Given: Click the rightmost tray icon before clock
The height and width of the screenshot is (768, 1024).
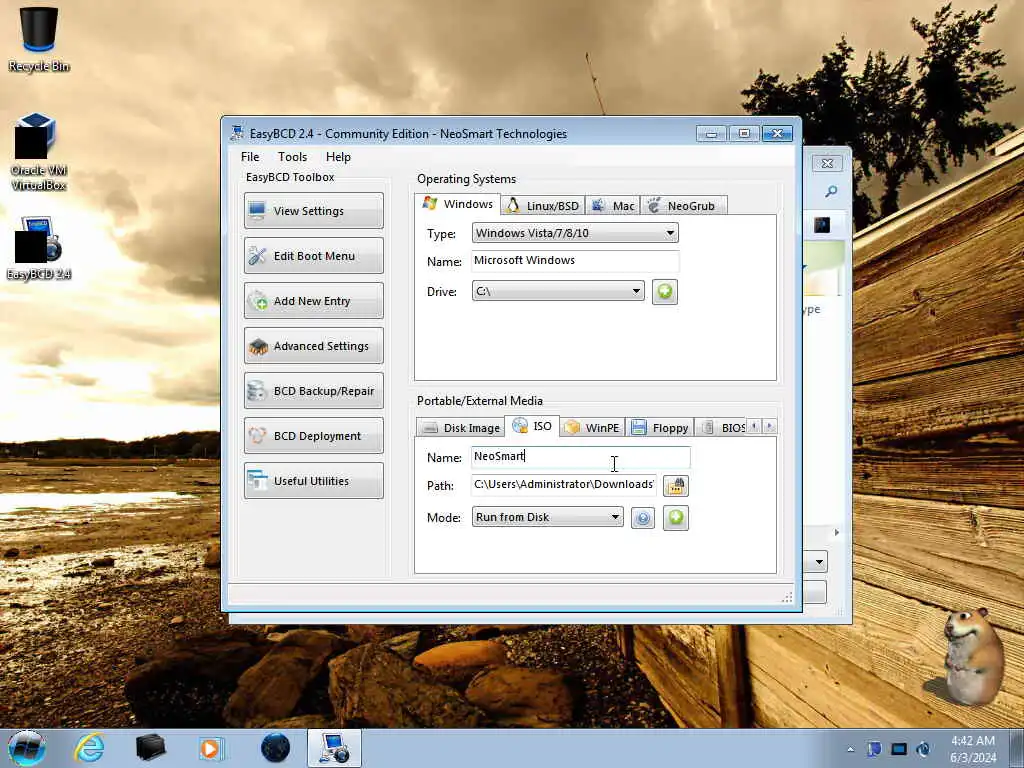Looking at the screenshot, I should (x=923, y=749).
